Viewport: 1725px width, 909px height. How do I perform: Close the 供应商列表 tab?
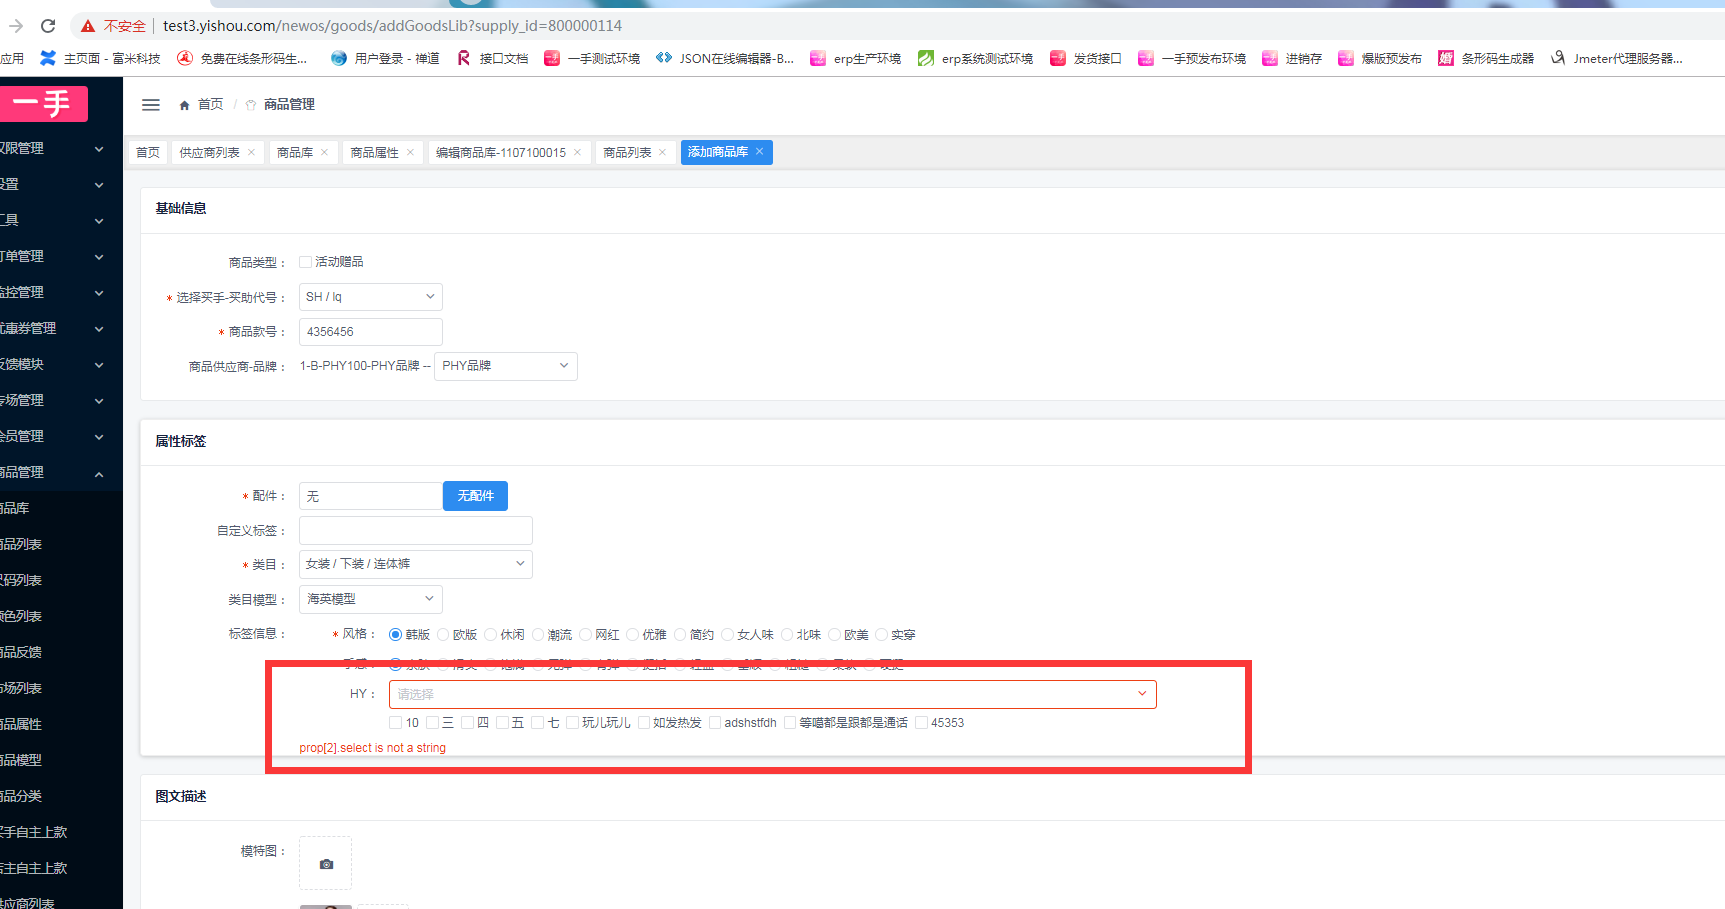251,153
